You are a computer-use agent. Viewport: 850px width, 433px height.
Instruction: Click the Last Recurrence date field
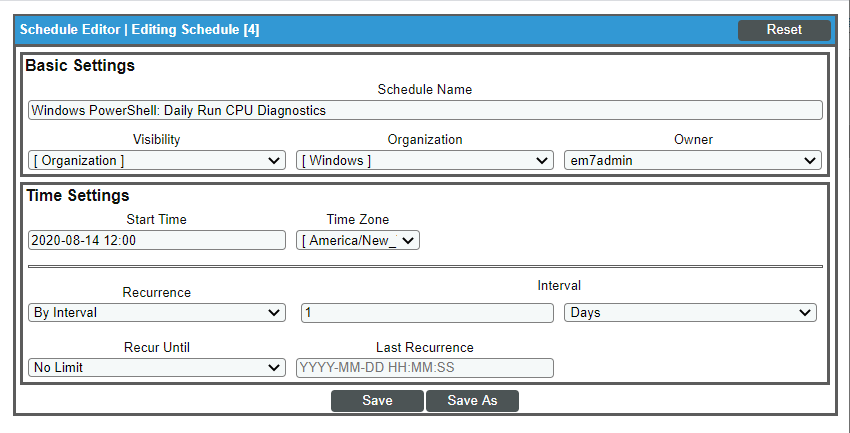pos(425,368)
